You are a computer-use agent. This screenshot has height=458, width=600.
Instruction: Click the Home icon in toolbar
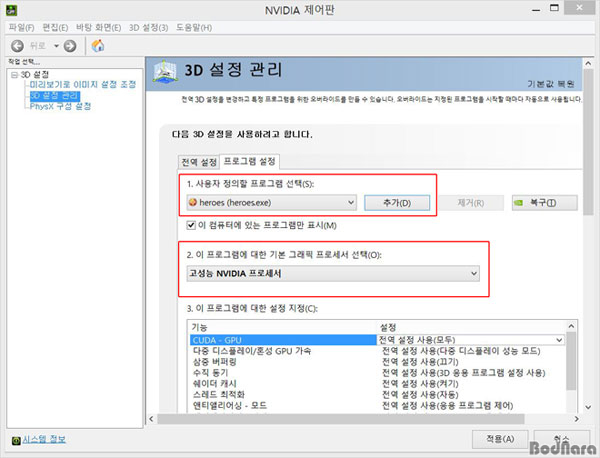click(x=98, y=46)
